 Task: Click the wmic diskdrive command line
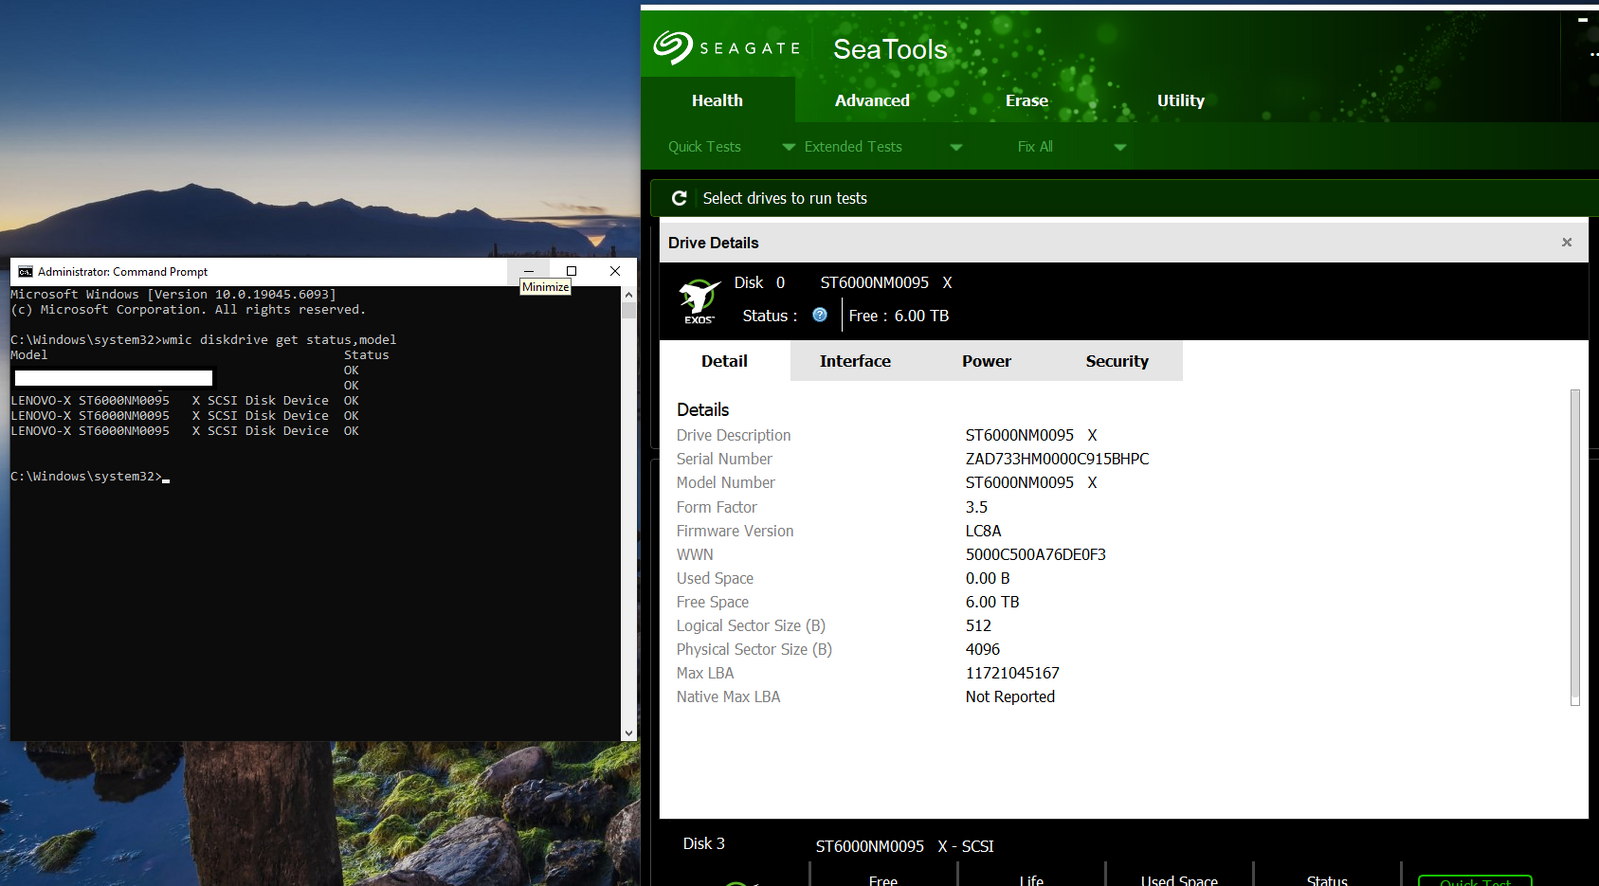203,340
